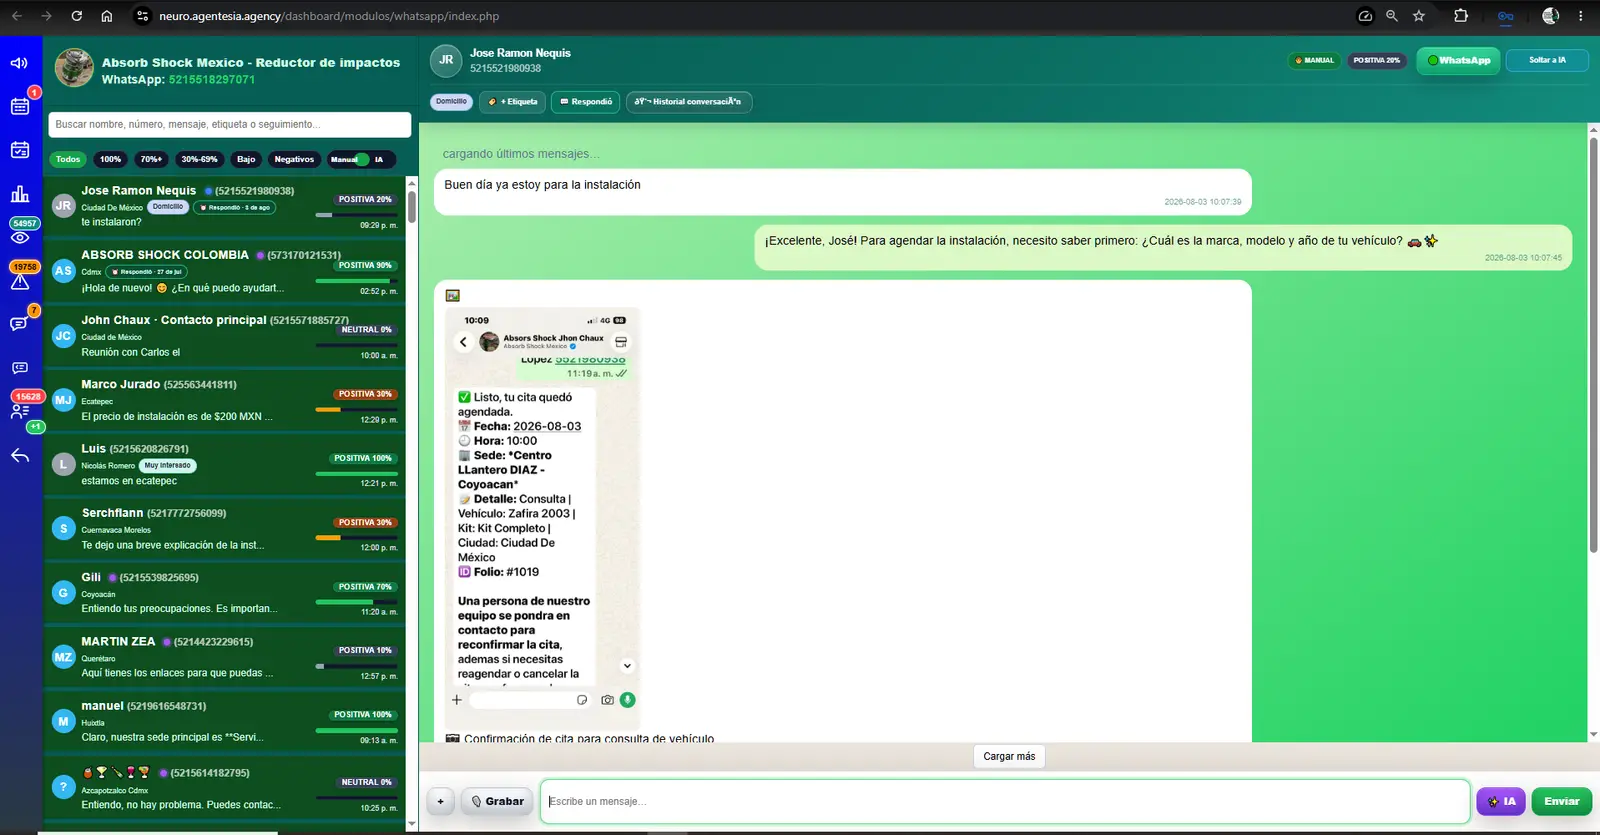Focus the contact search field
This screenshot has height=835, width=1600.
click(x=230, y=124)
